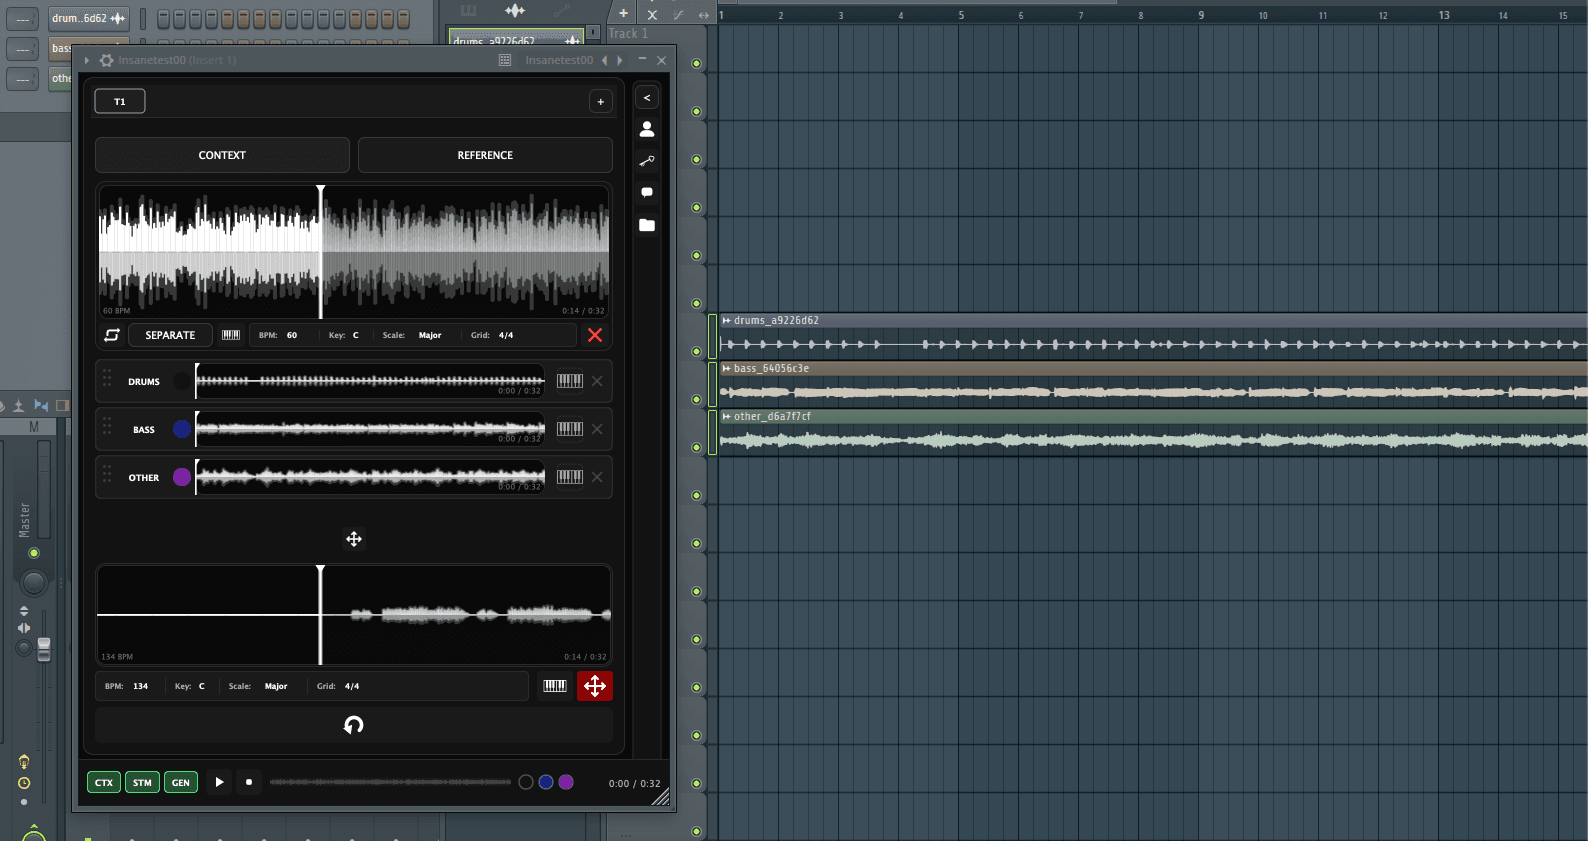This screenshot has width=1588, height=841.
Task: Add a new tab with the plus button
Action: coord(601,101)
